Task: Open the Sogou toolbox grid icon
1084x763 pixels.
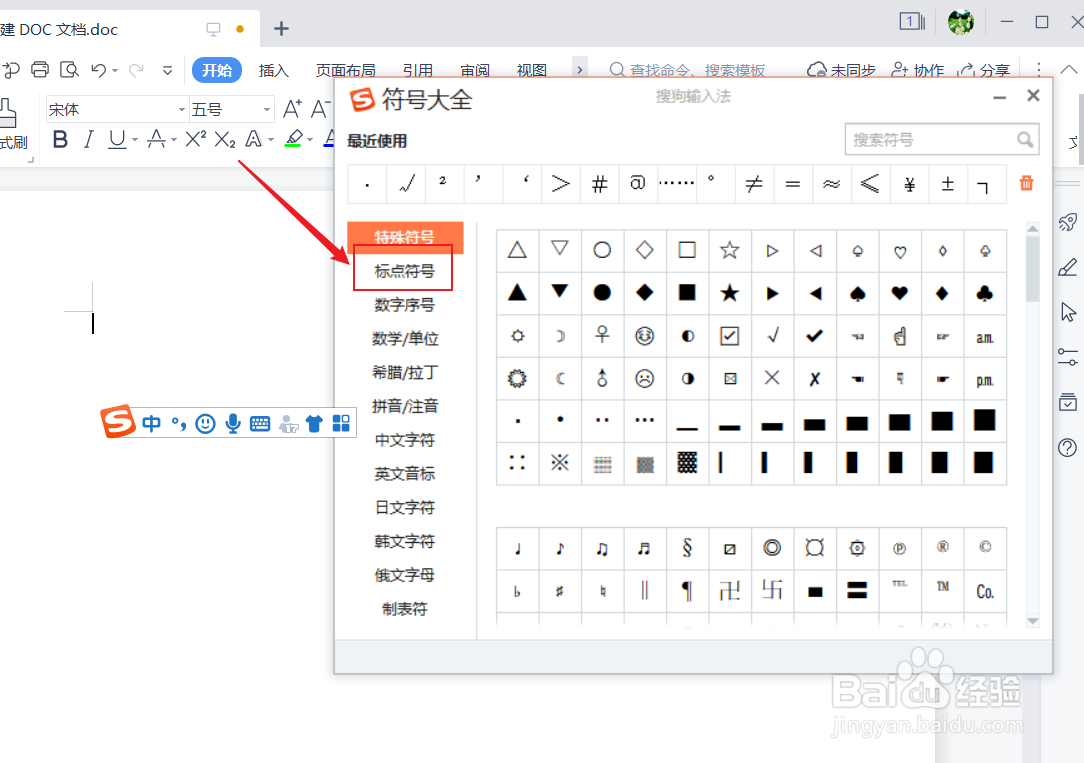Action: (x=340, y=423)
